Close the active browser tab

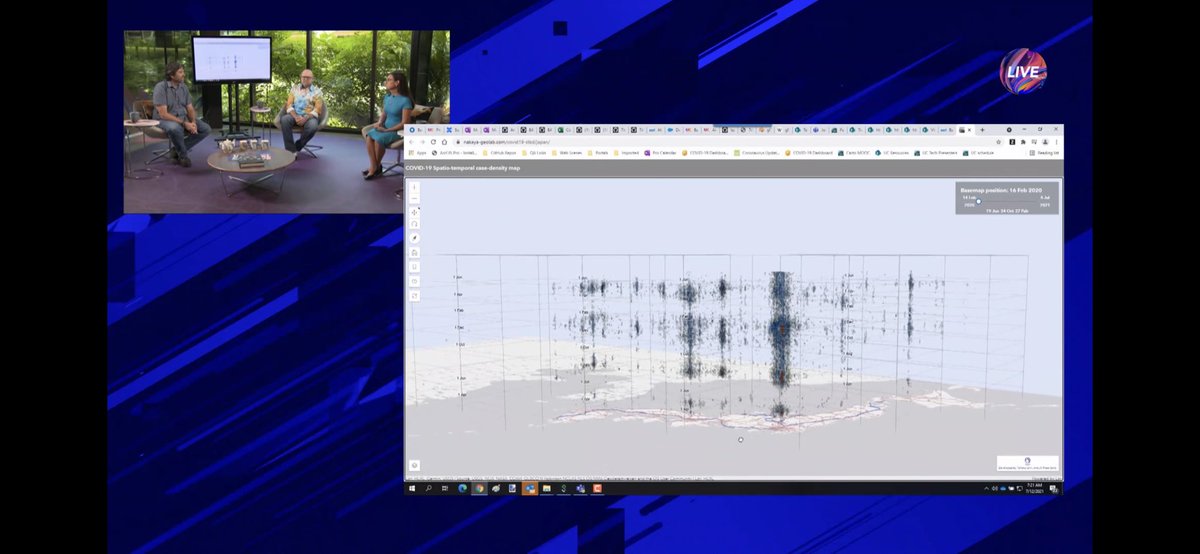tap(969, 130)
